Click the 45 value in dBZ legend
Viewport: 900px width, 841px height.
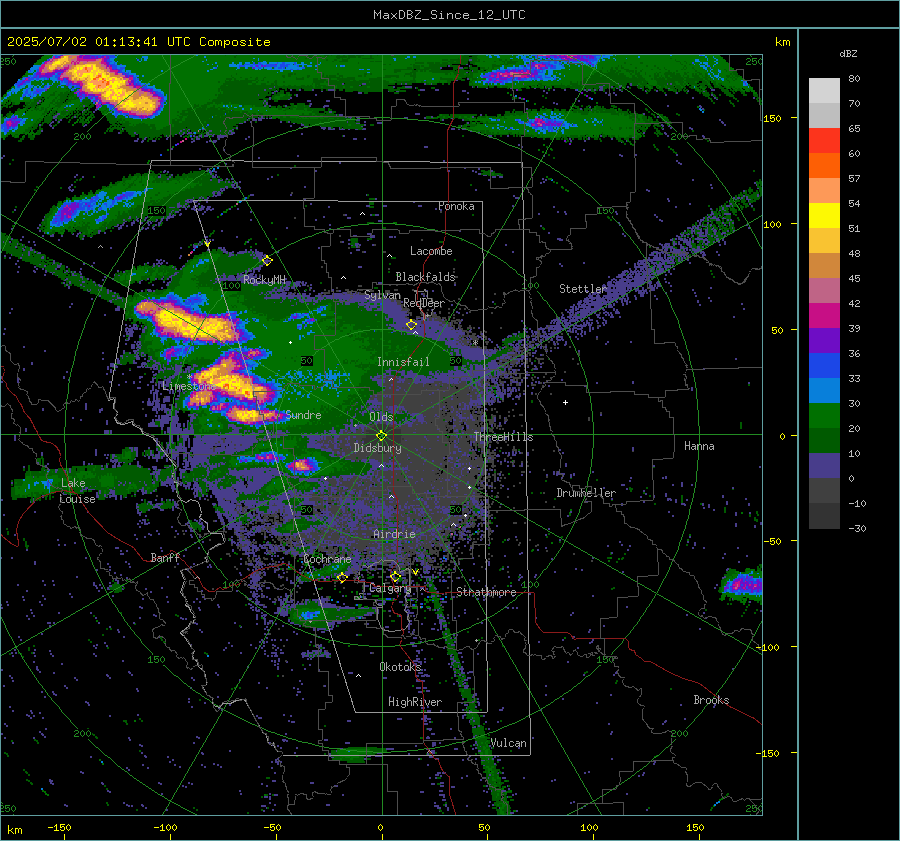click(x=854, y=278)
